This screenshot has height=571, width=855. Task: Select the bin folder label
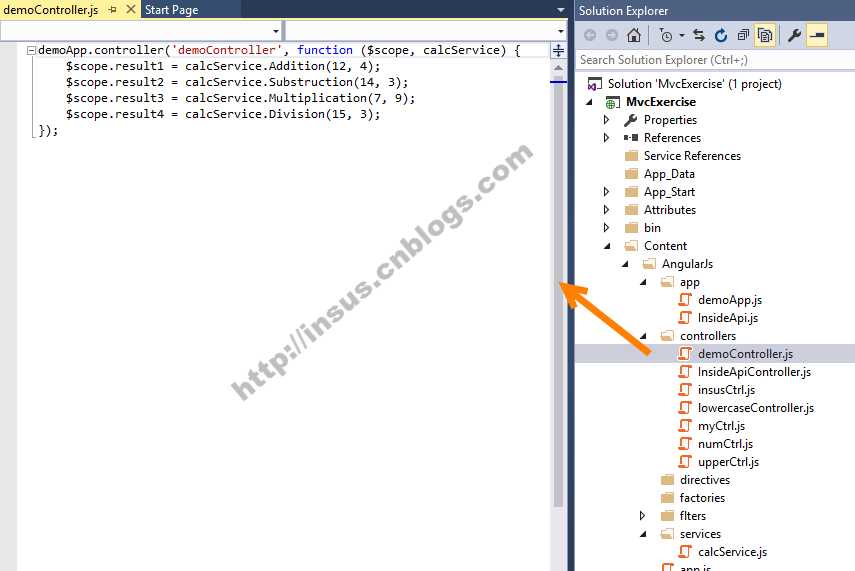(652, 228)
